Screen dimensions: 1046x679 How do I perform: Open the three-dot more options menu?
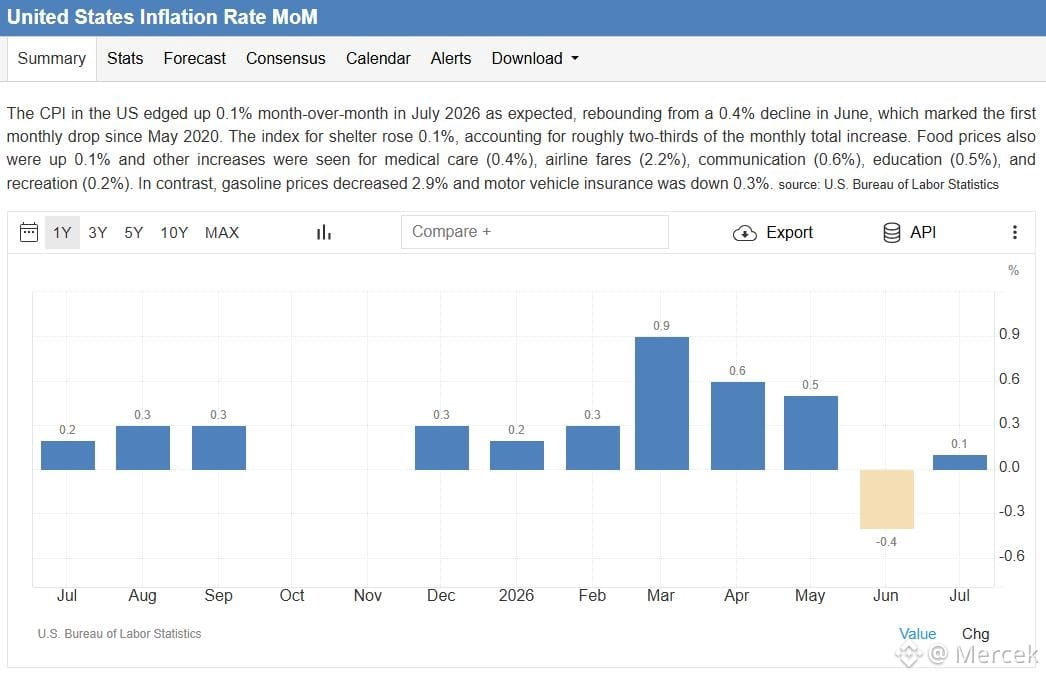pos(1015,232)
